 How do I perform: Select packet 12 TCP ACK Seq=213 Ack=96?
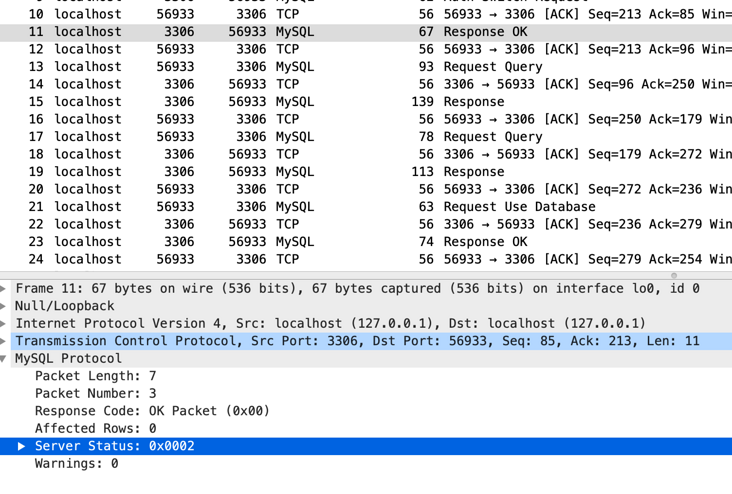[x=366, y=49]
